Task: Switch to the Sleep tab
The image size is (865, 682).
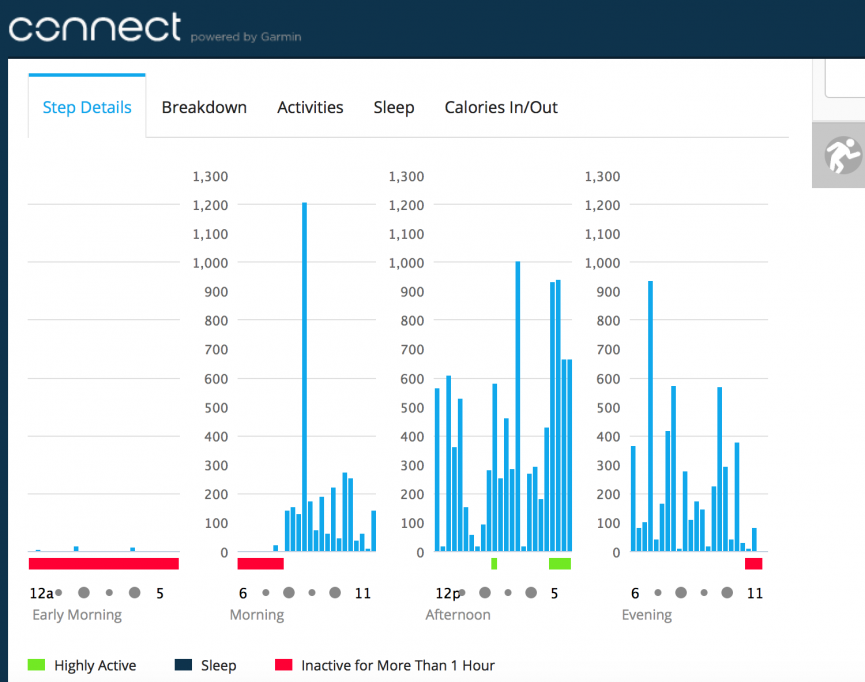Action: (x=393, y=107)
